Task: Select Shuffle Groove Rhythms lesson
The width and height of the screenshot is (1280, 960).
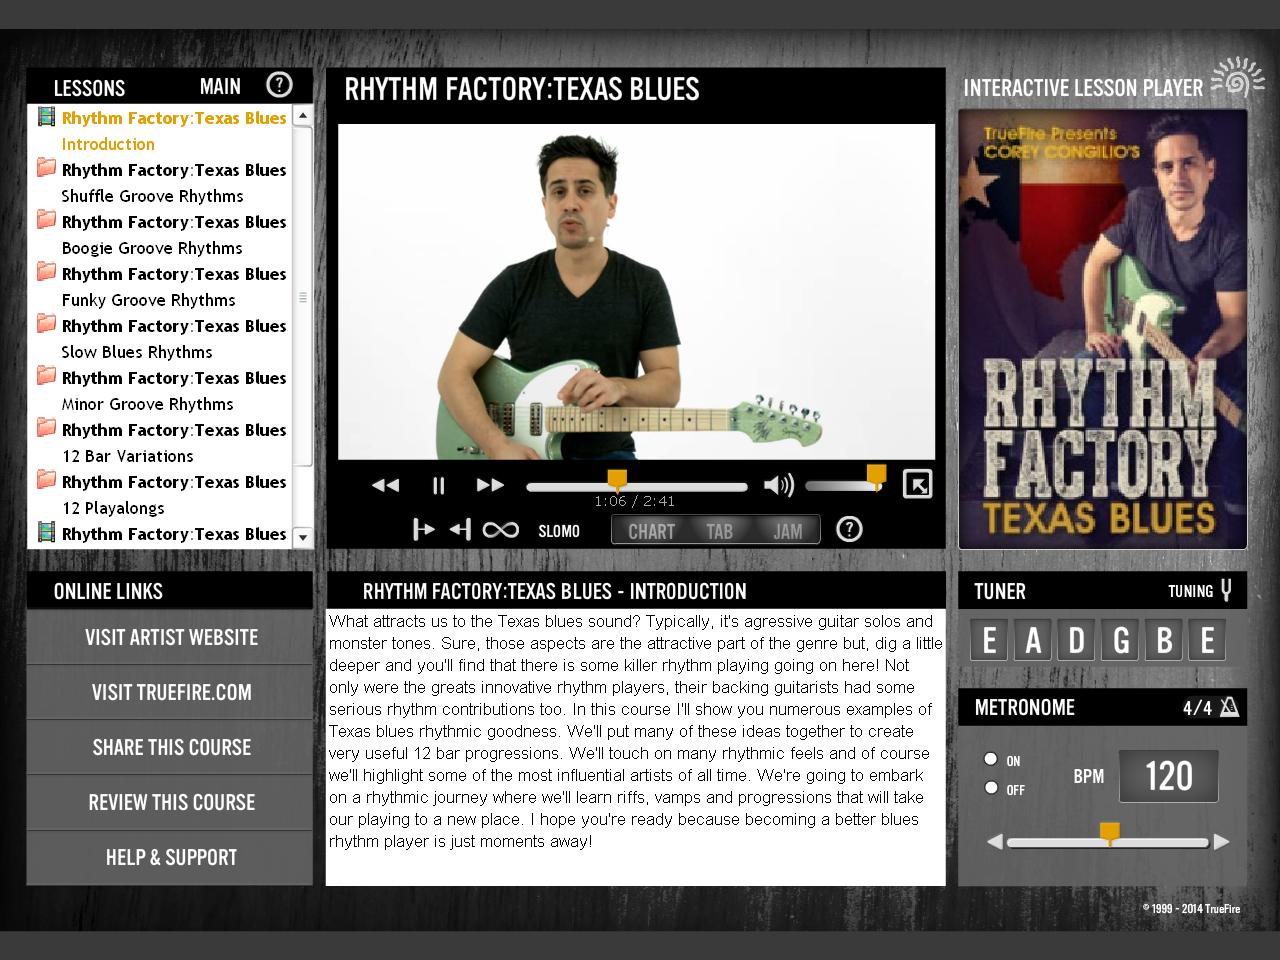Action: pyautogui.click(x=152, y=196)
